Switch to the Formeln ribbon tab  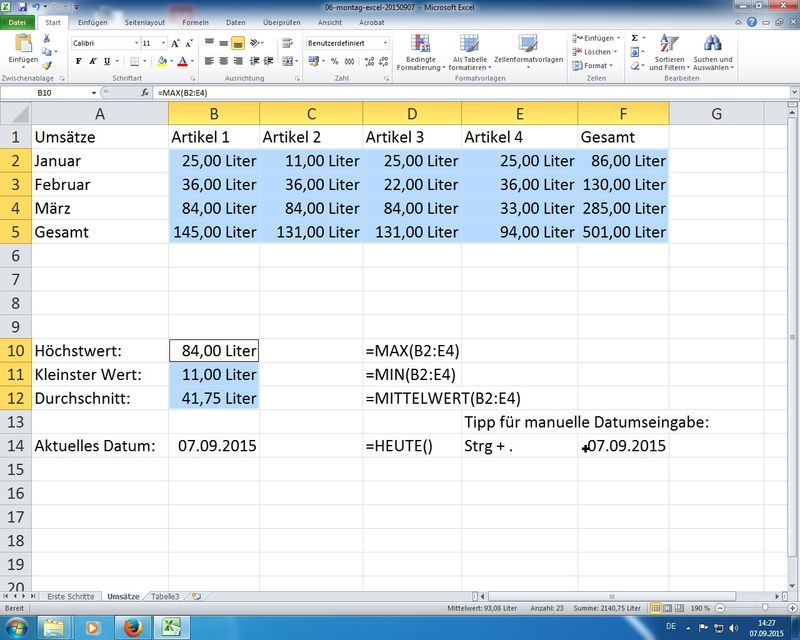[195, 22]
